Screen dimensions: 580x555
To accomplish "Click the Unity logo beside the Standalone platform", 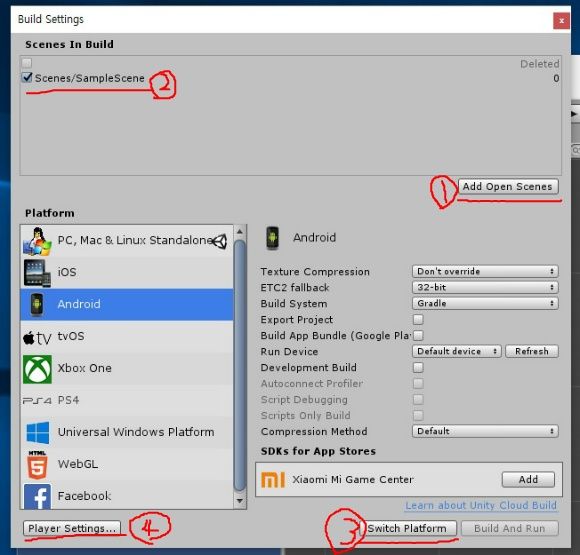I will pyautogui.click(x=220, y=241).
